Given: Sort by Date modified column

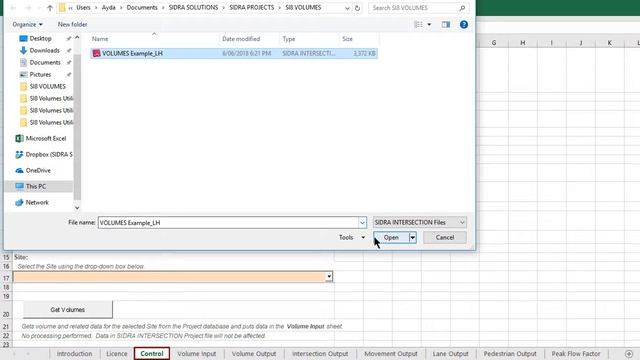Looking at the screenshot, I should pyautogui.click(x=241, y=39).
